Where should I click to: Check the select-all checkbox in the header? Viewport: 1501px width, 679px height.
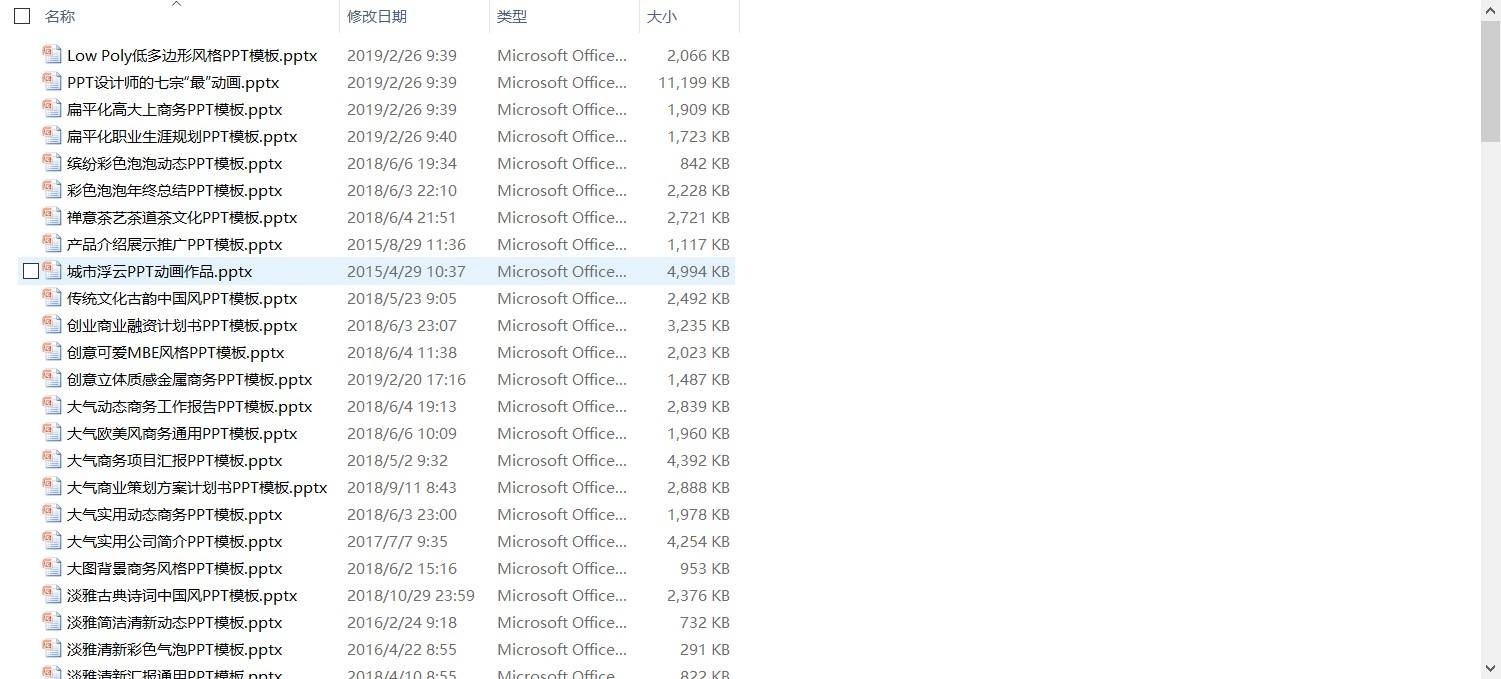coord(22,16)
